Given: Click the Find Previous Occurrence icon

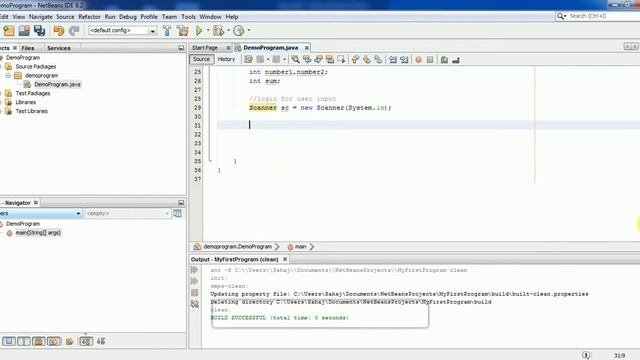Looking at the screenshot, I should pyautogui.click(x=307, y=60).
